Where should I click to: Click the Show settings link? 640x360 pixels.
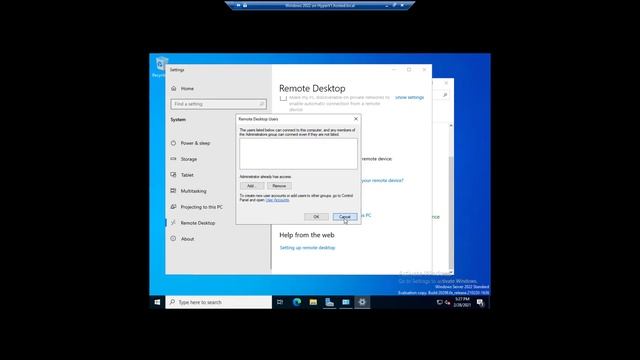point(409,98)
